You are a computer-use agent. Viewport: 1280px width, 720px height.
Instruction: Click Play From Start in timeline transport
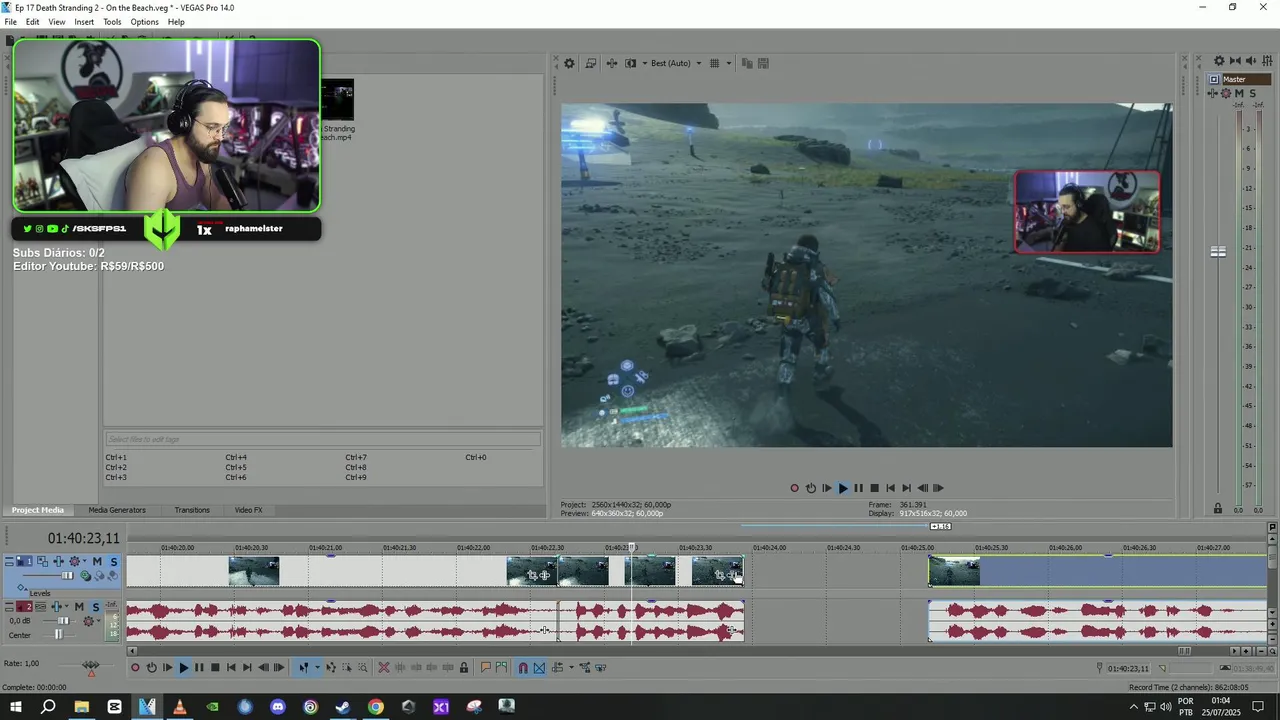[167, 667]
